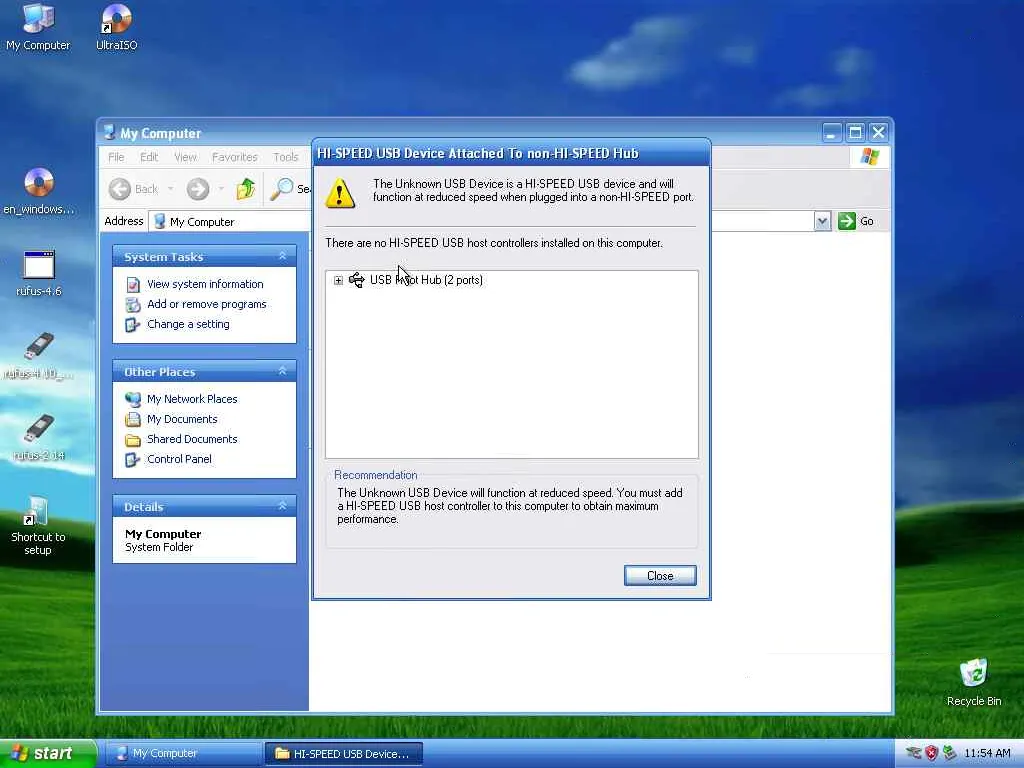Click the security shield tray icon
The width and height of the screenshot is (1024, 768).
pyautogui.click(x=931, y=753)
